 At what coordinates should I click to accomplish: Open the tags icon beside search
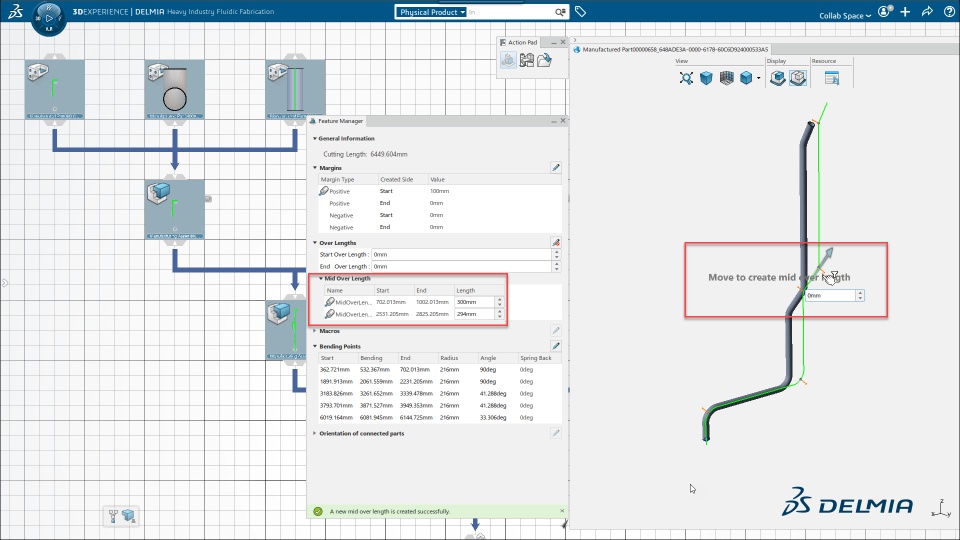580,12
